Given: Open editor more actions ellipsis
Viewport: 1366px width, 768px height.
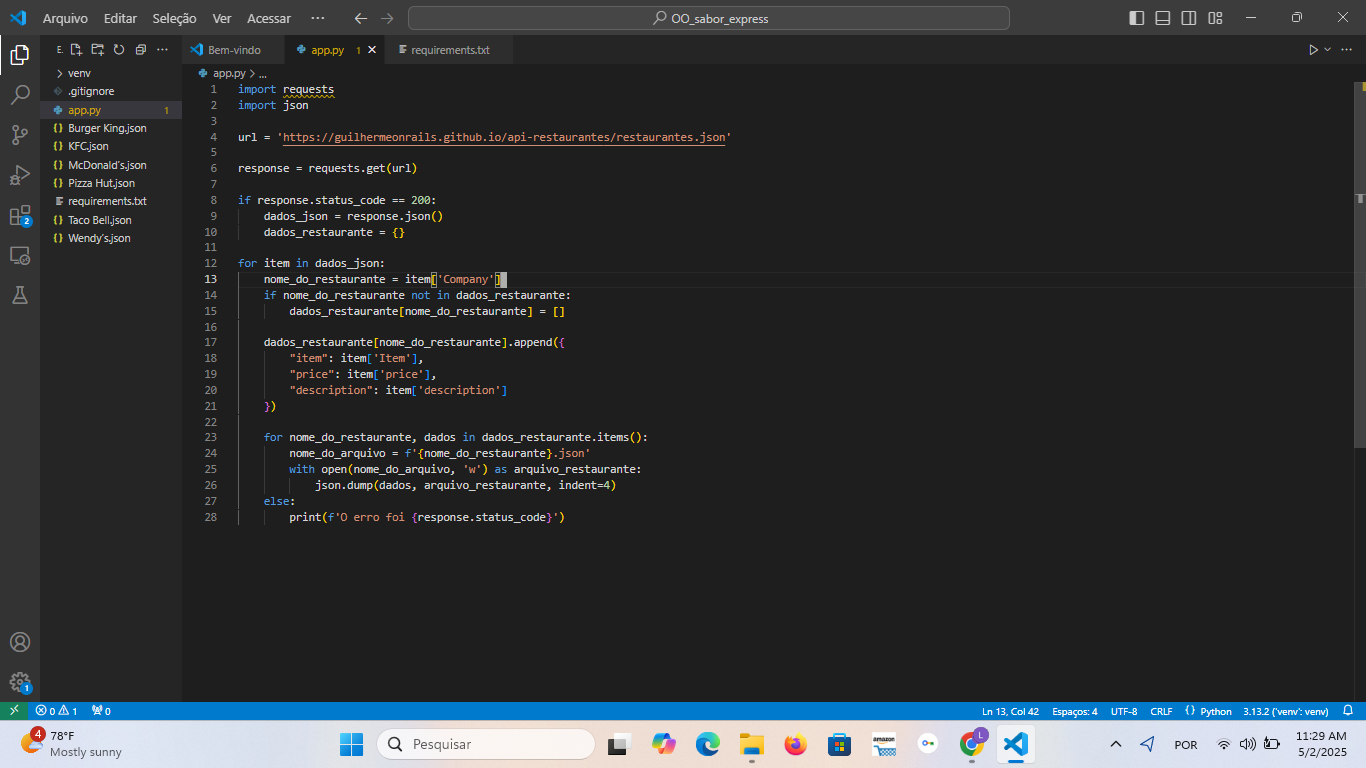Looking at the screenshot, I should [x=1348, y=49].
